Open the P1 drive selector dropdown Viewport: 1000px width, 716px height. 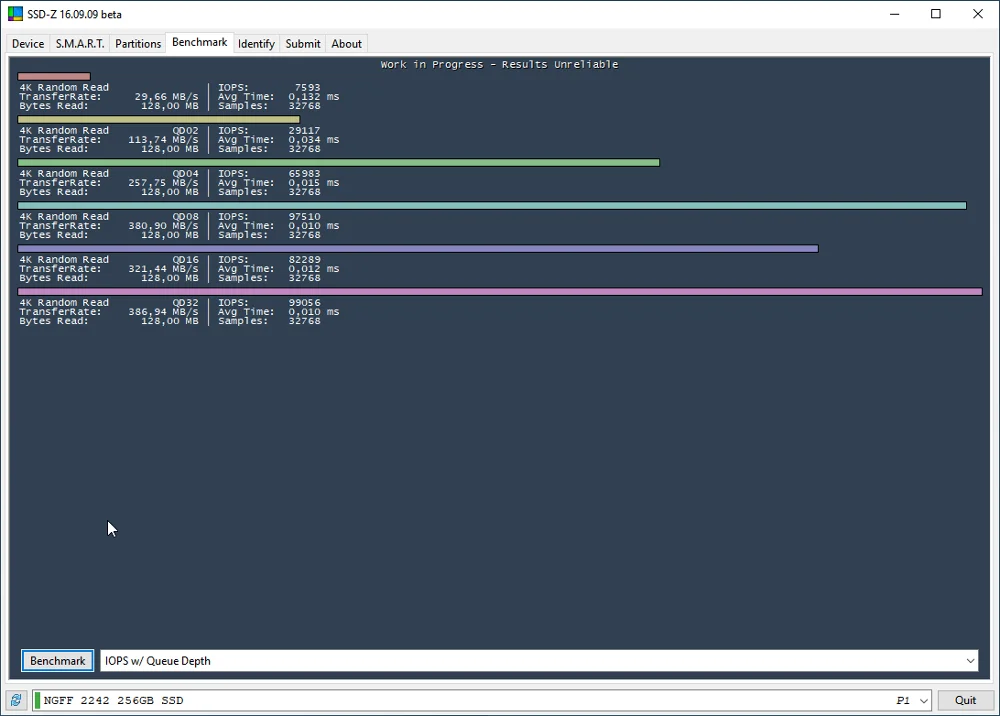tap(923, 701)
